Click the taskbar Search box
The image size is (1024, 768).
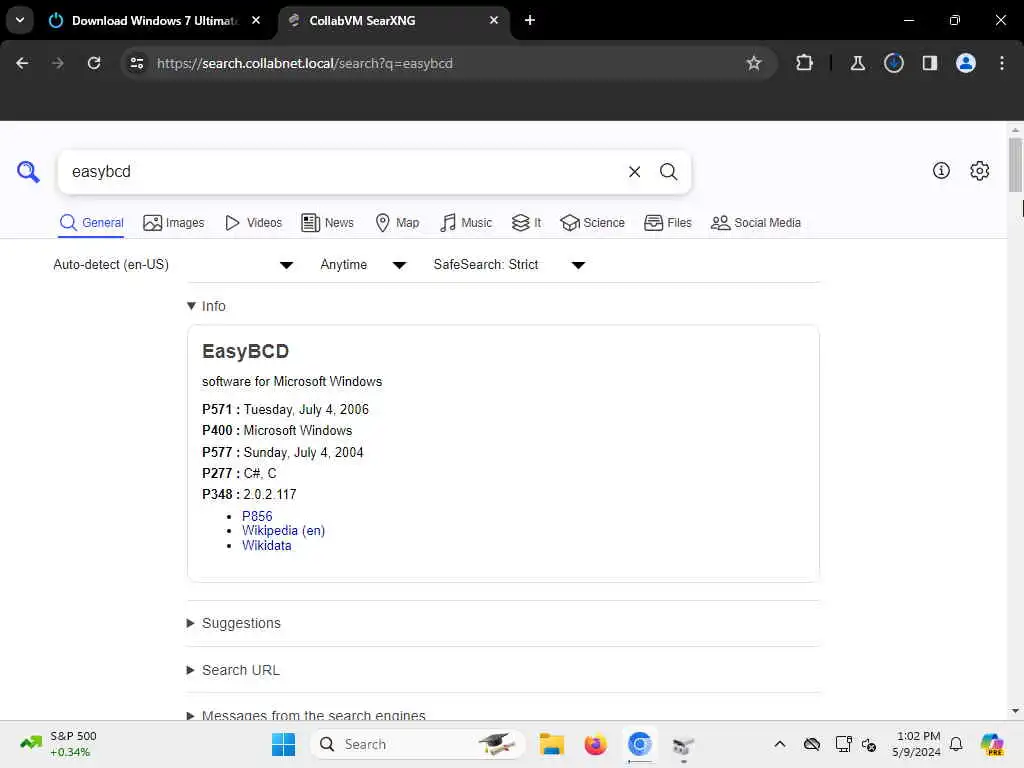[x=418, y=744]
